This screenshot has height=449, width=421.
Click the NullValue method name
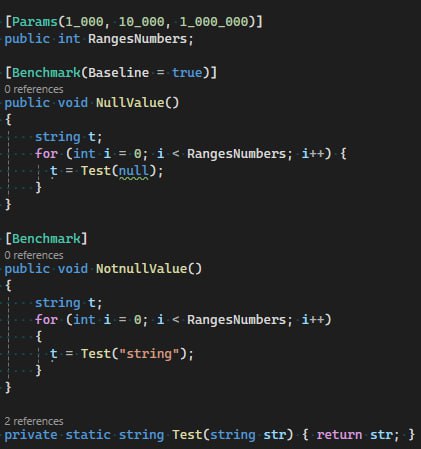130,103
